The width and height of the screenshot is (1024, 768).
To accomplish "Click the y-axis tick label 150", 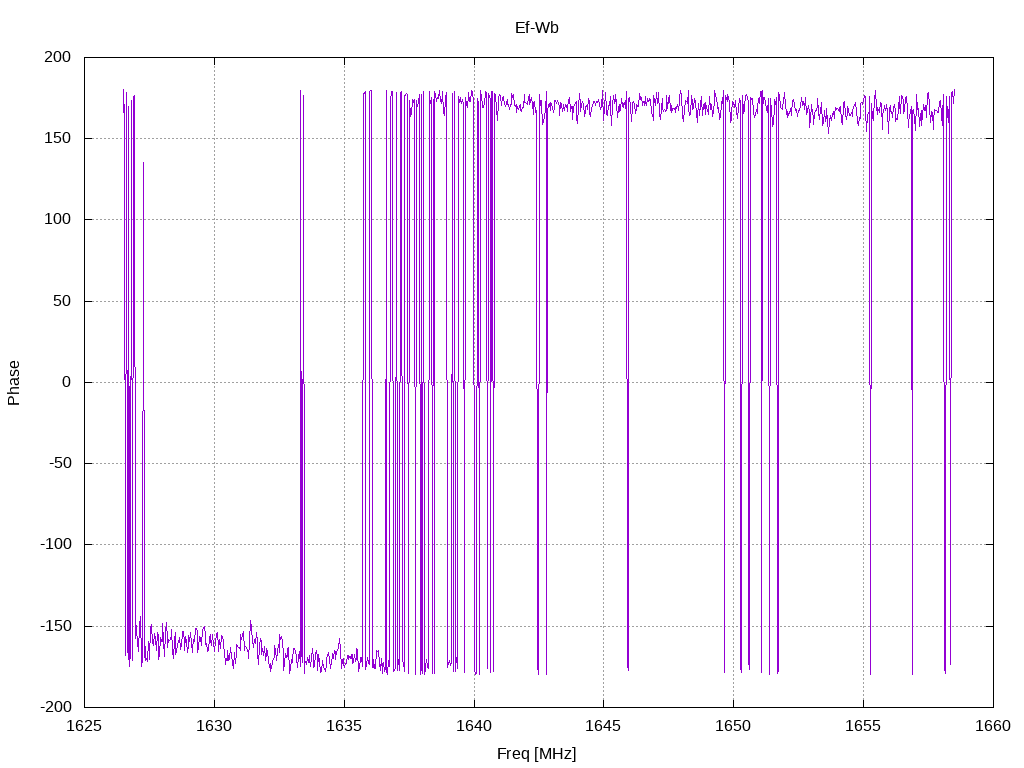I will [x=57, y=138].
